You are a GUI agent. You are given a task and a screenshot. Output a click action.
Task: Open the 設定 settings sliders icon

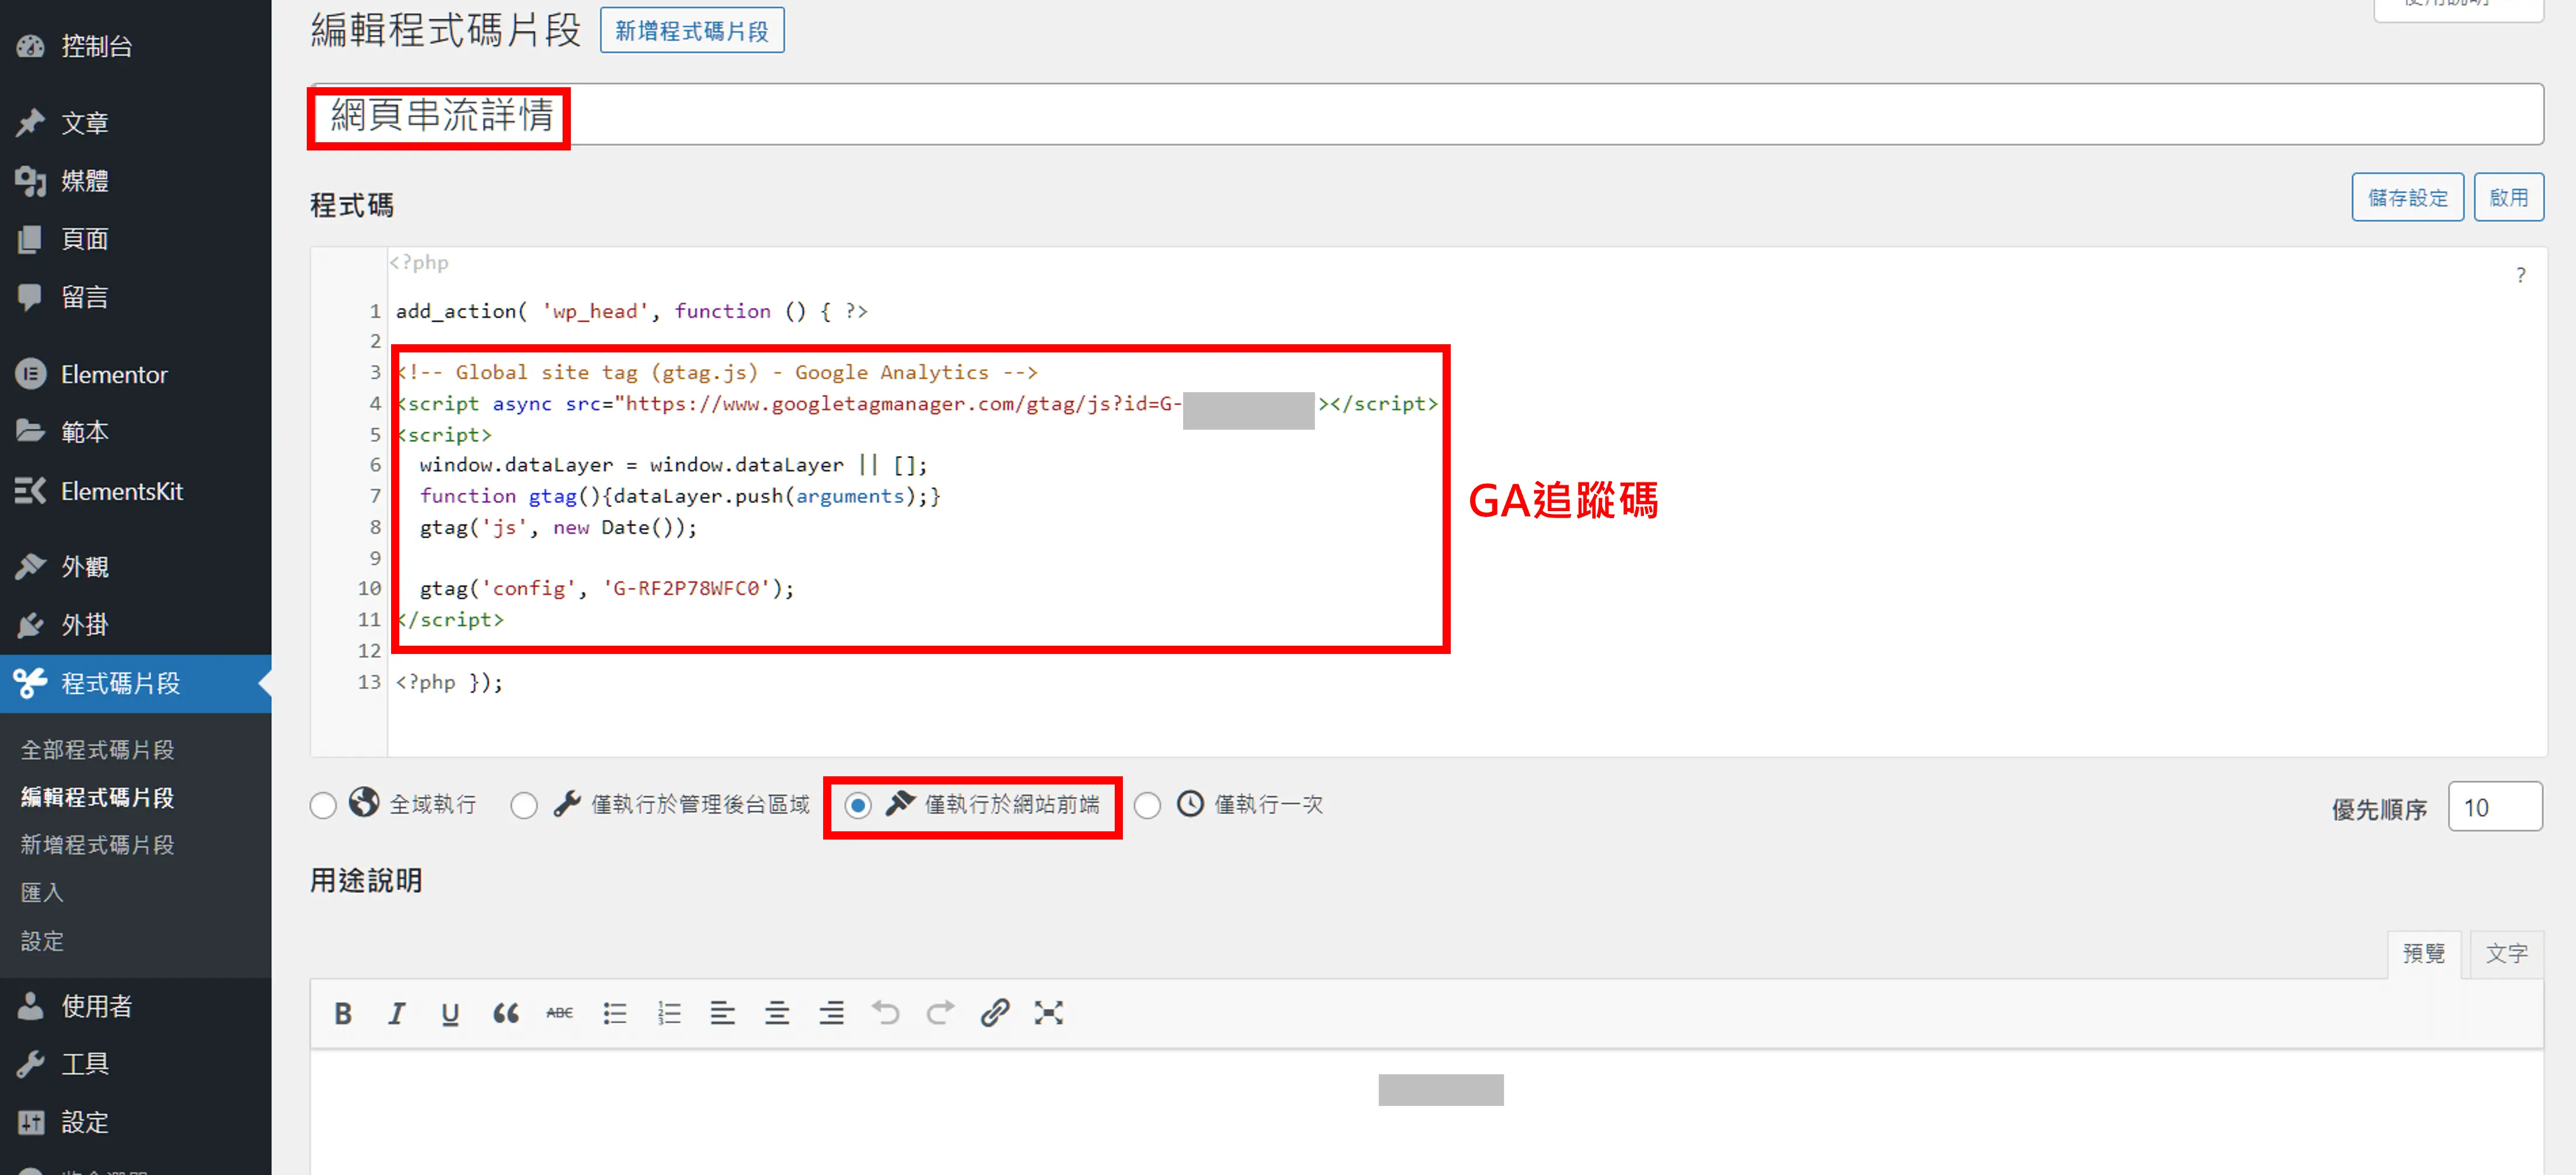[x=31, y=1122]
